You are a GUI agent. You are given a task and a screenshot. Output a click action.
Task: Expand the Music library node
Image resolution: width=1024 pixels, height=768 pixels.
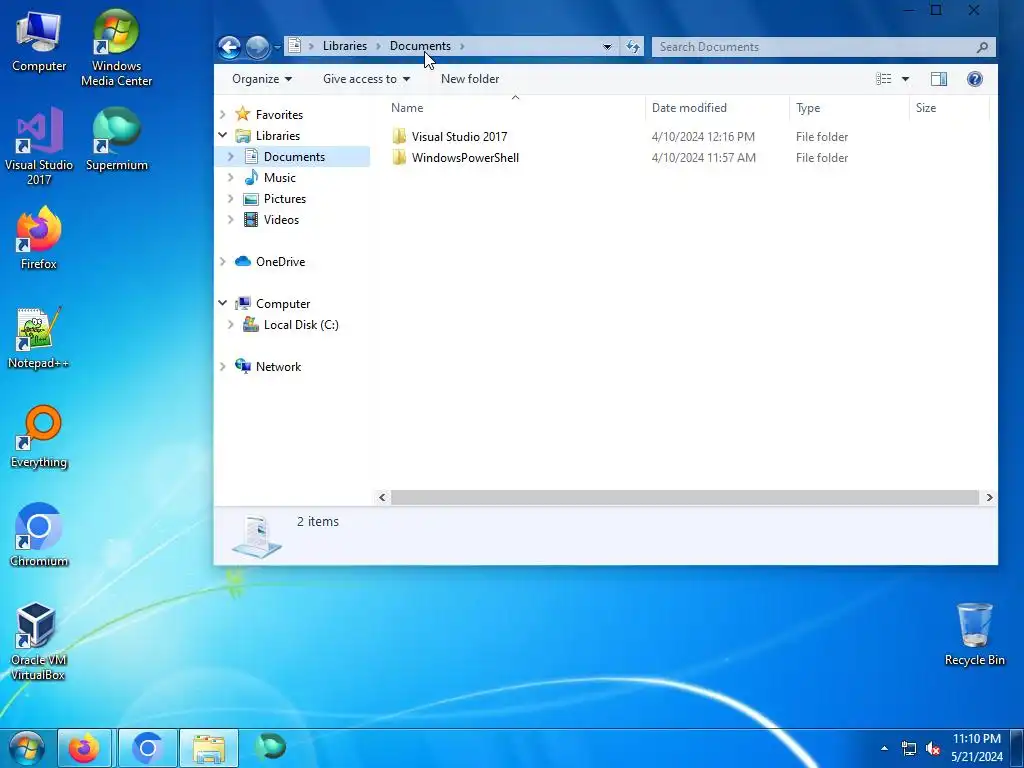click(x=231, y=178)
